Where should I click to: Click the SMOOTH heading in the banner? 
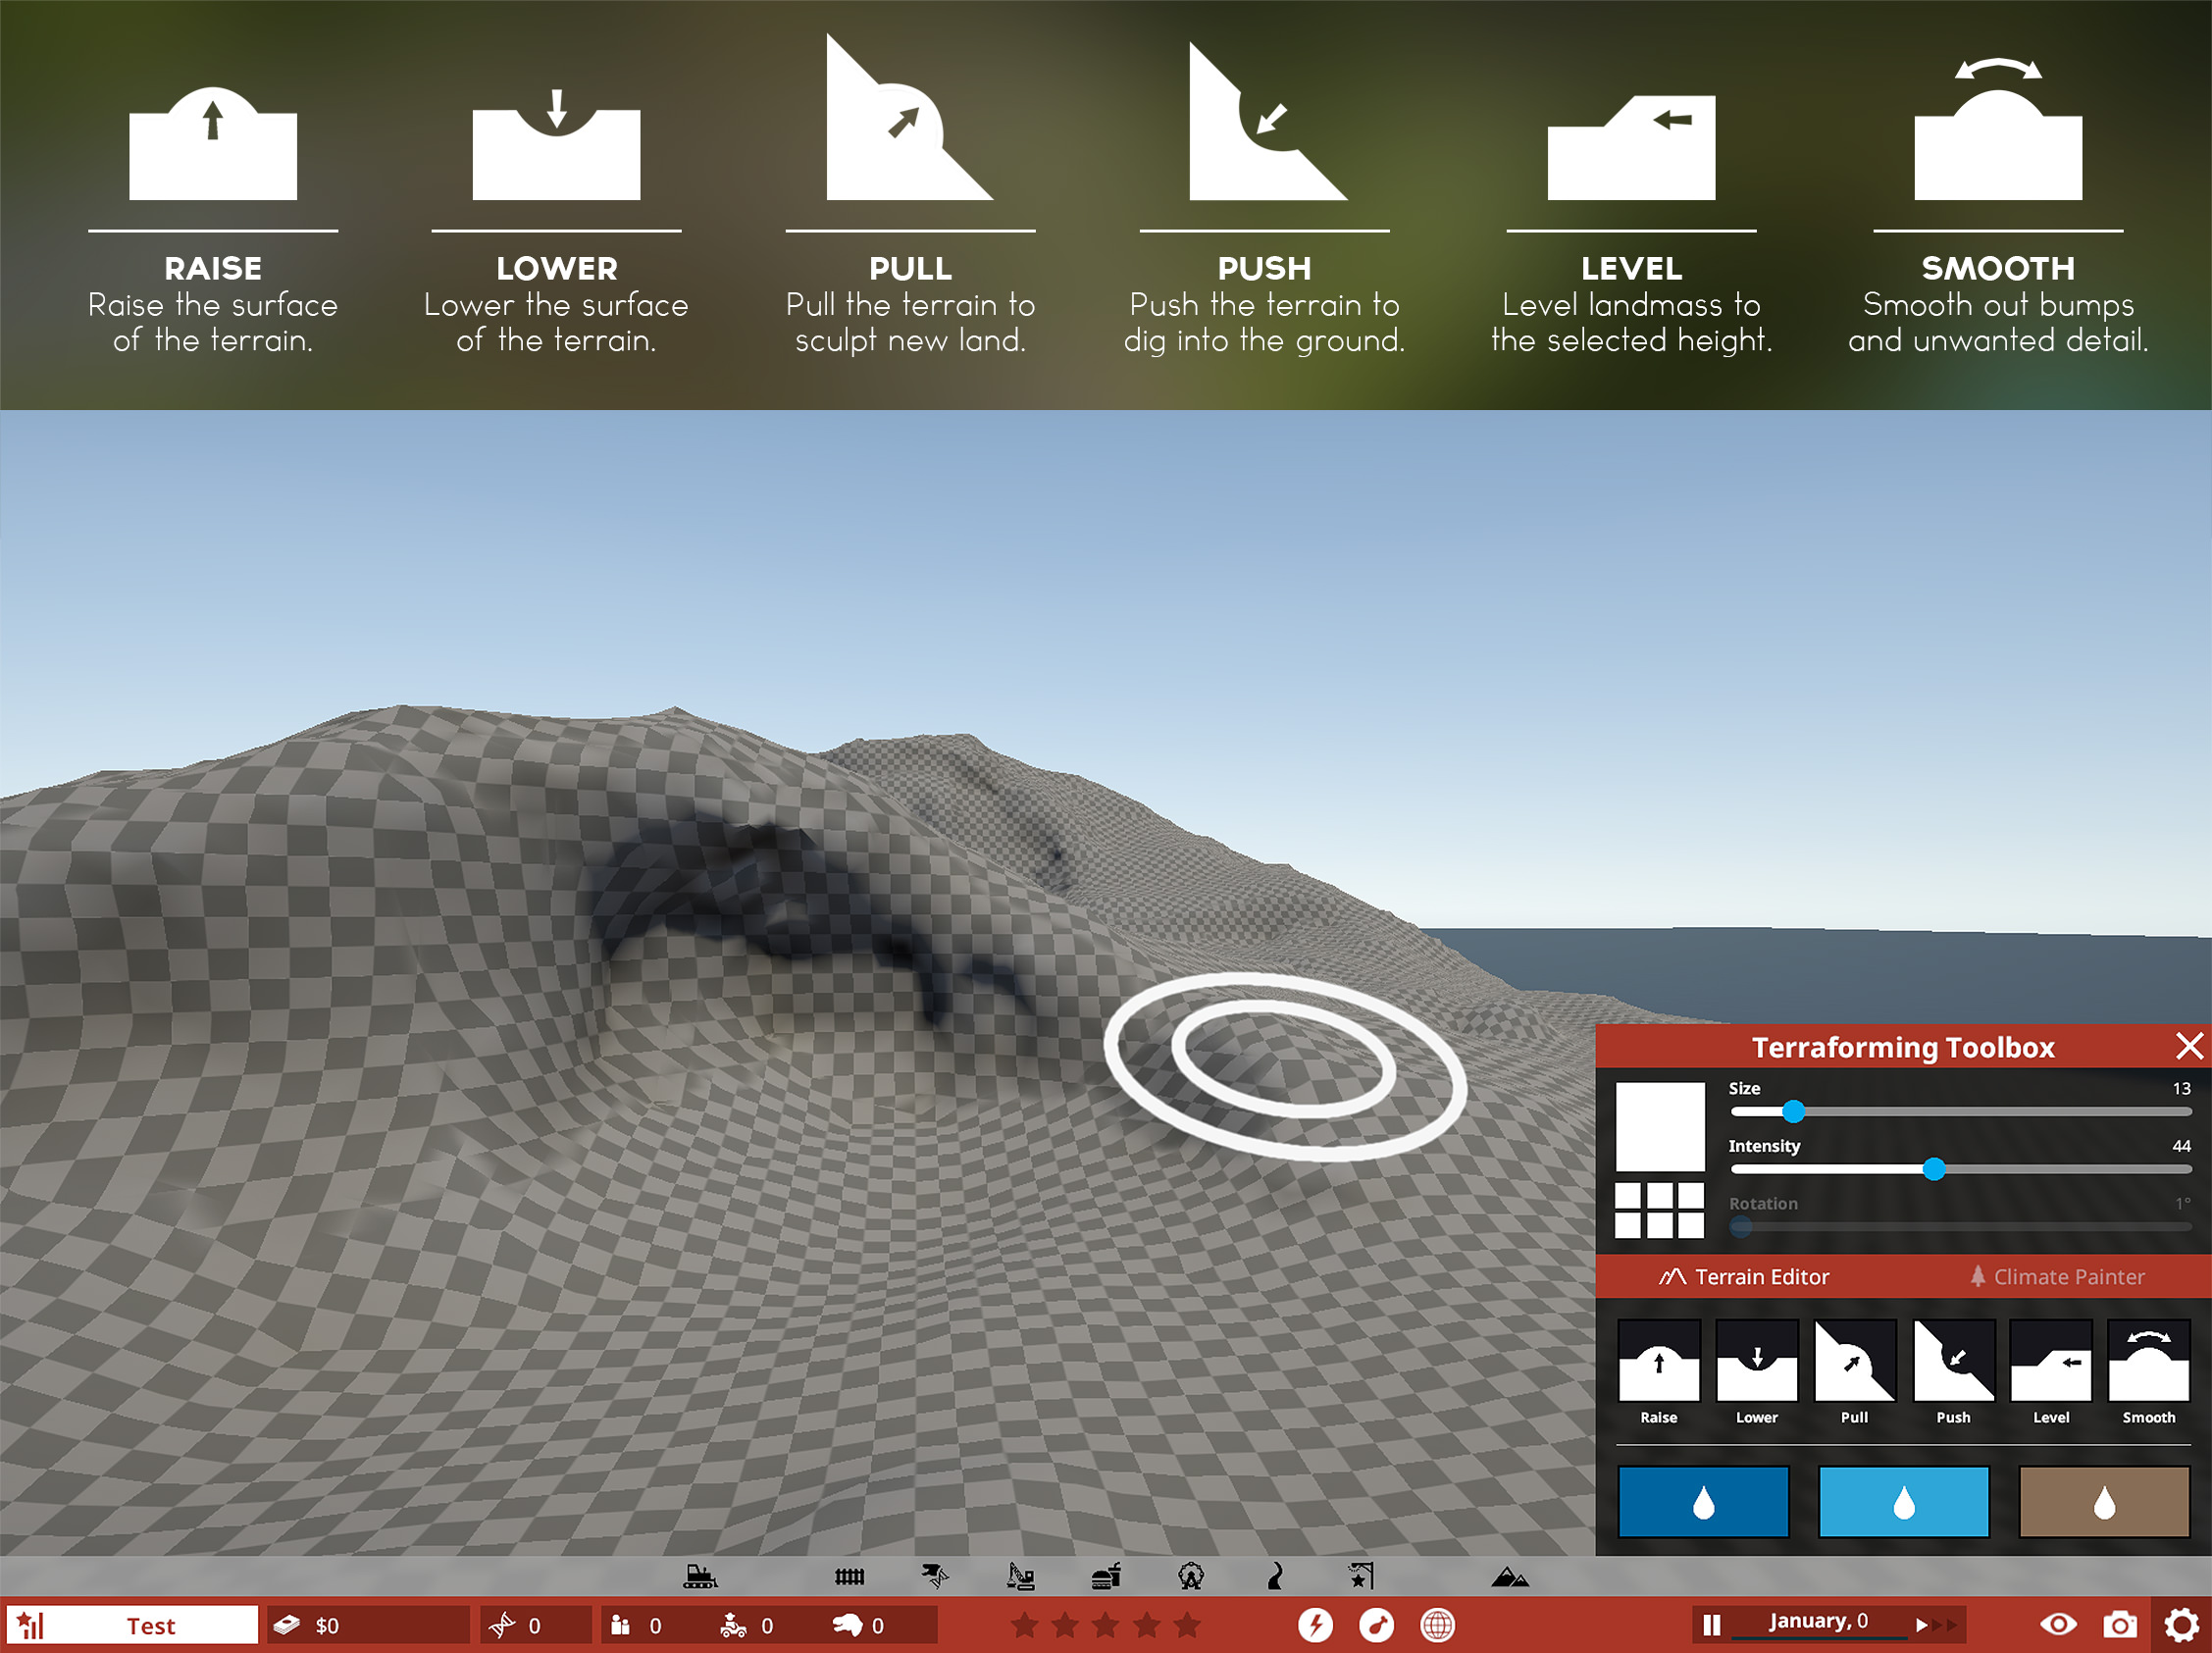pos(1998,268)
